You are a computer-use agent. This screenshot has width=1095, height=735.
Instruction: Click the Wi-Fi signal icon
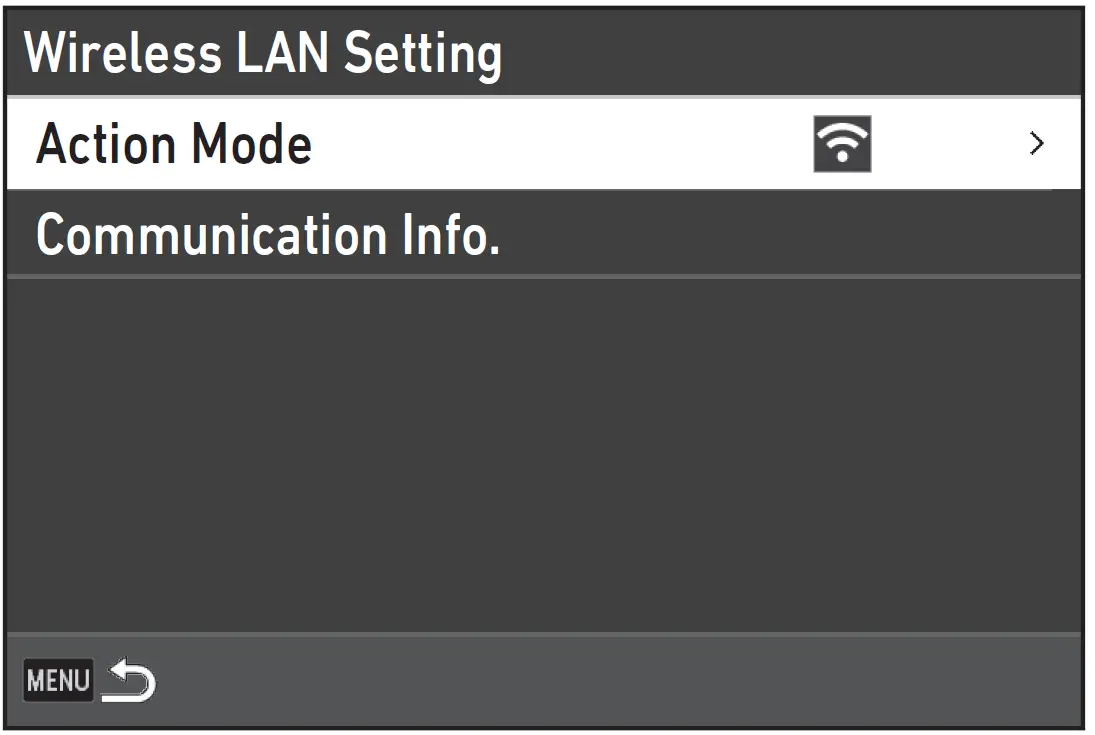(x=842, y=144)
